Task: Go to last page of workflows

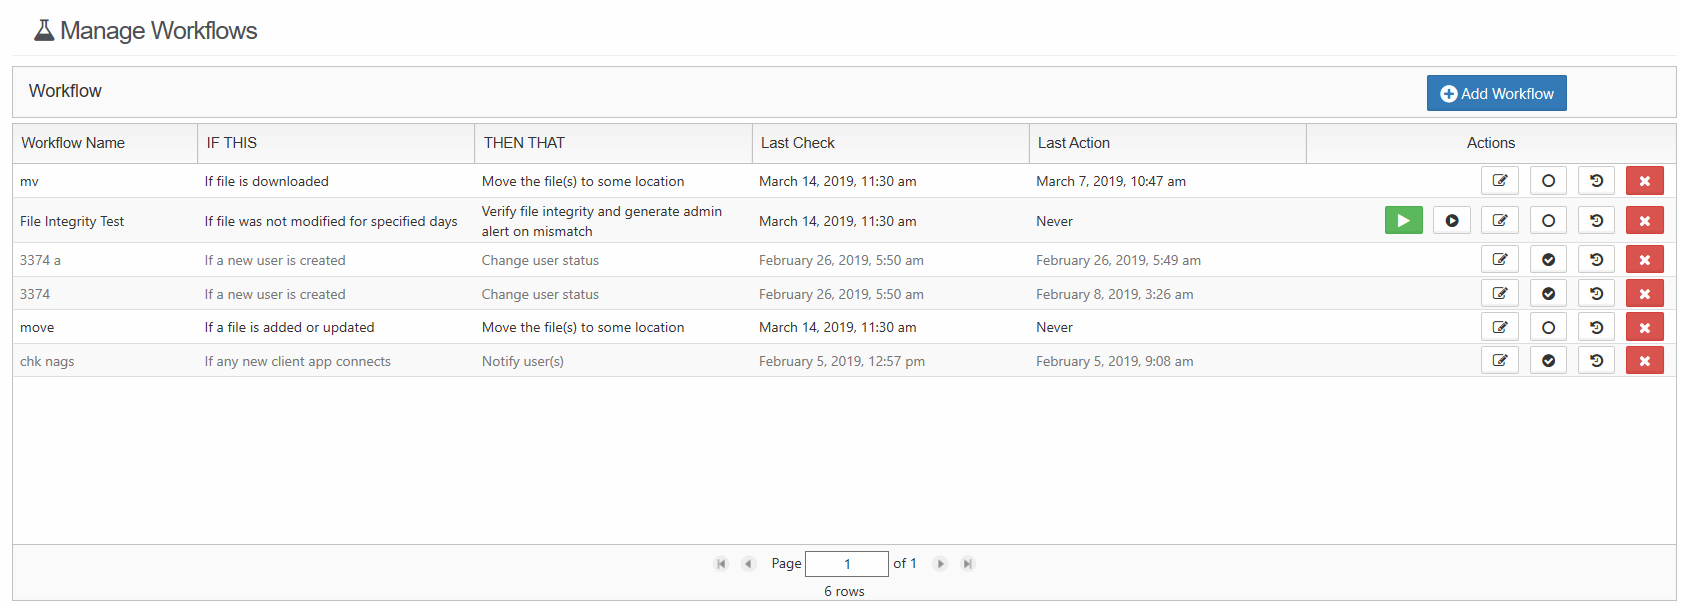Action: 967,564
